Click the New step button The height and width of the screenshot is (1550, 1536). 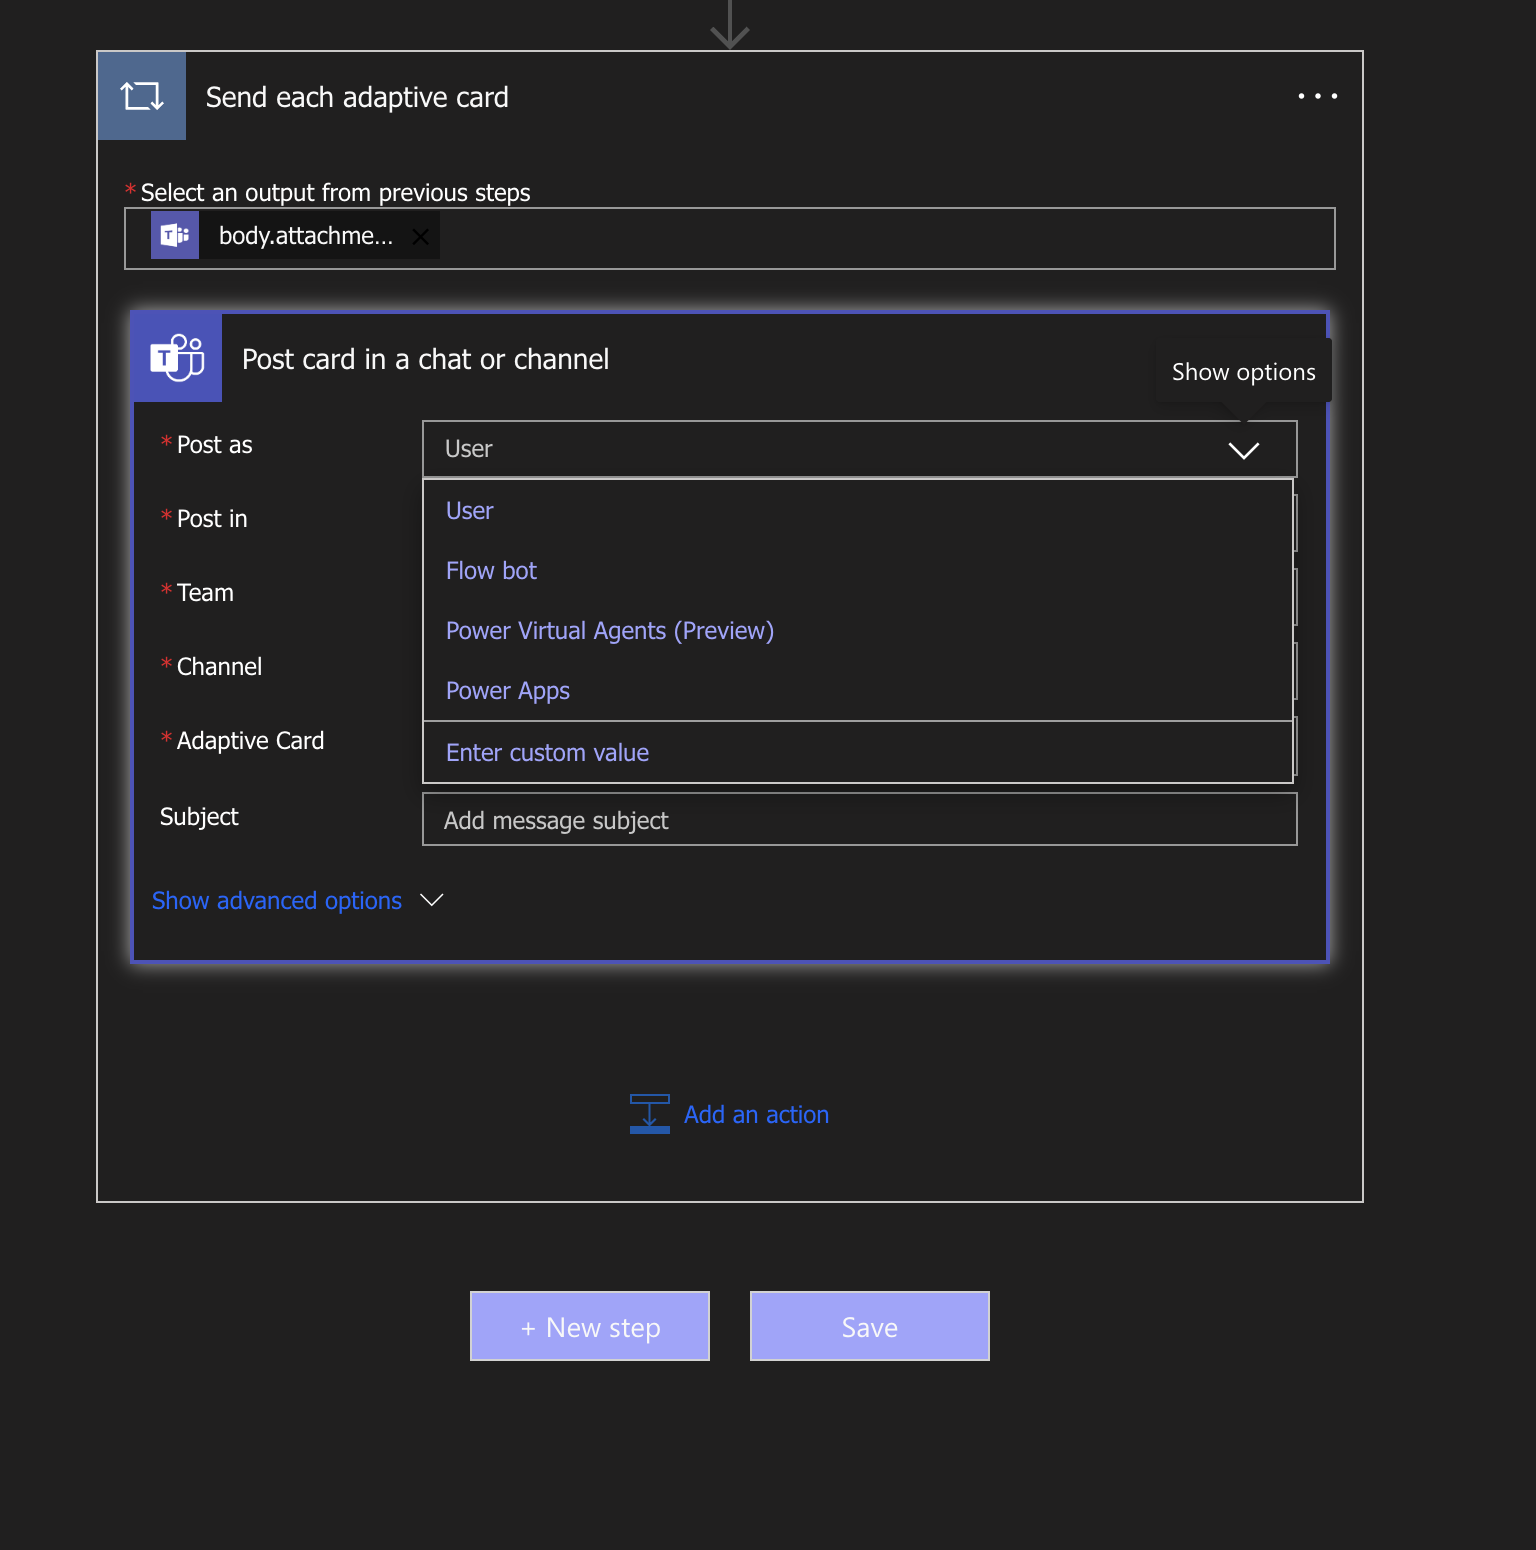[590, 1326]
